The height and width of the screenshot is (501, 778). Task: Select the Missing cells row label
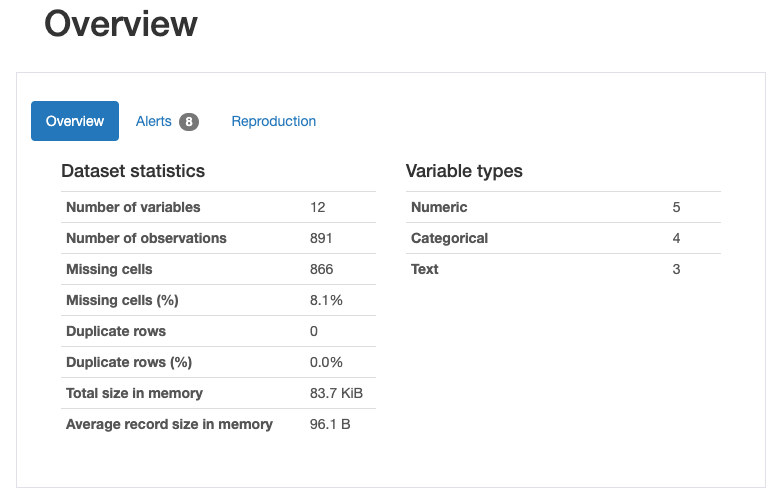pos(109,269)
